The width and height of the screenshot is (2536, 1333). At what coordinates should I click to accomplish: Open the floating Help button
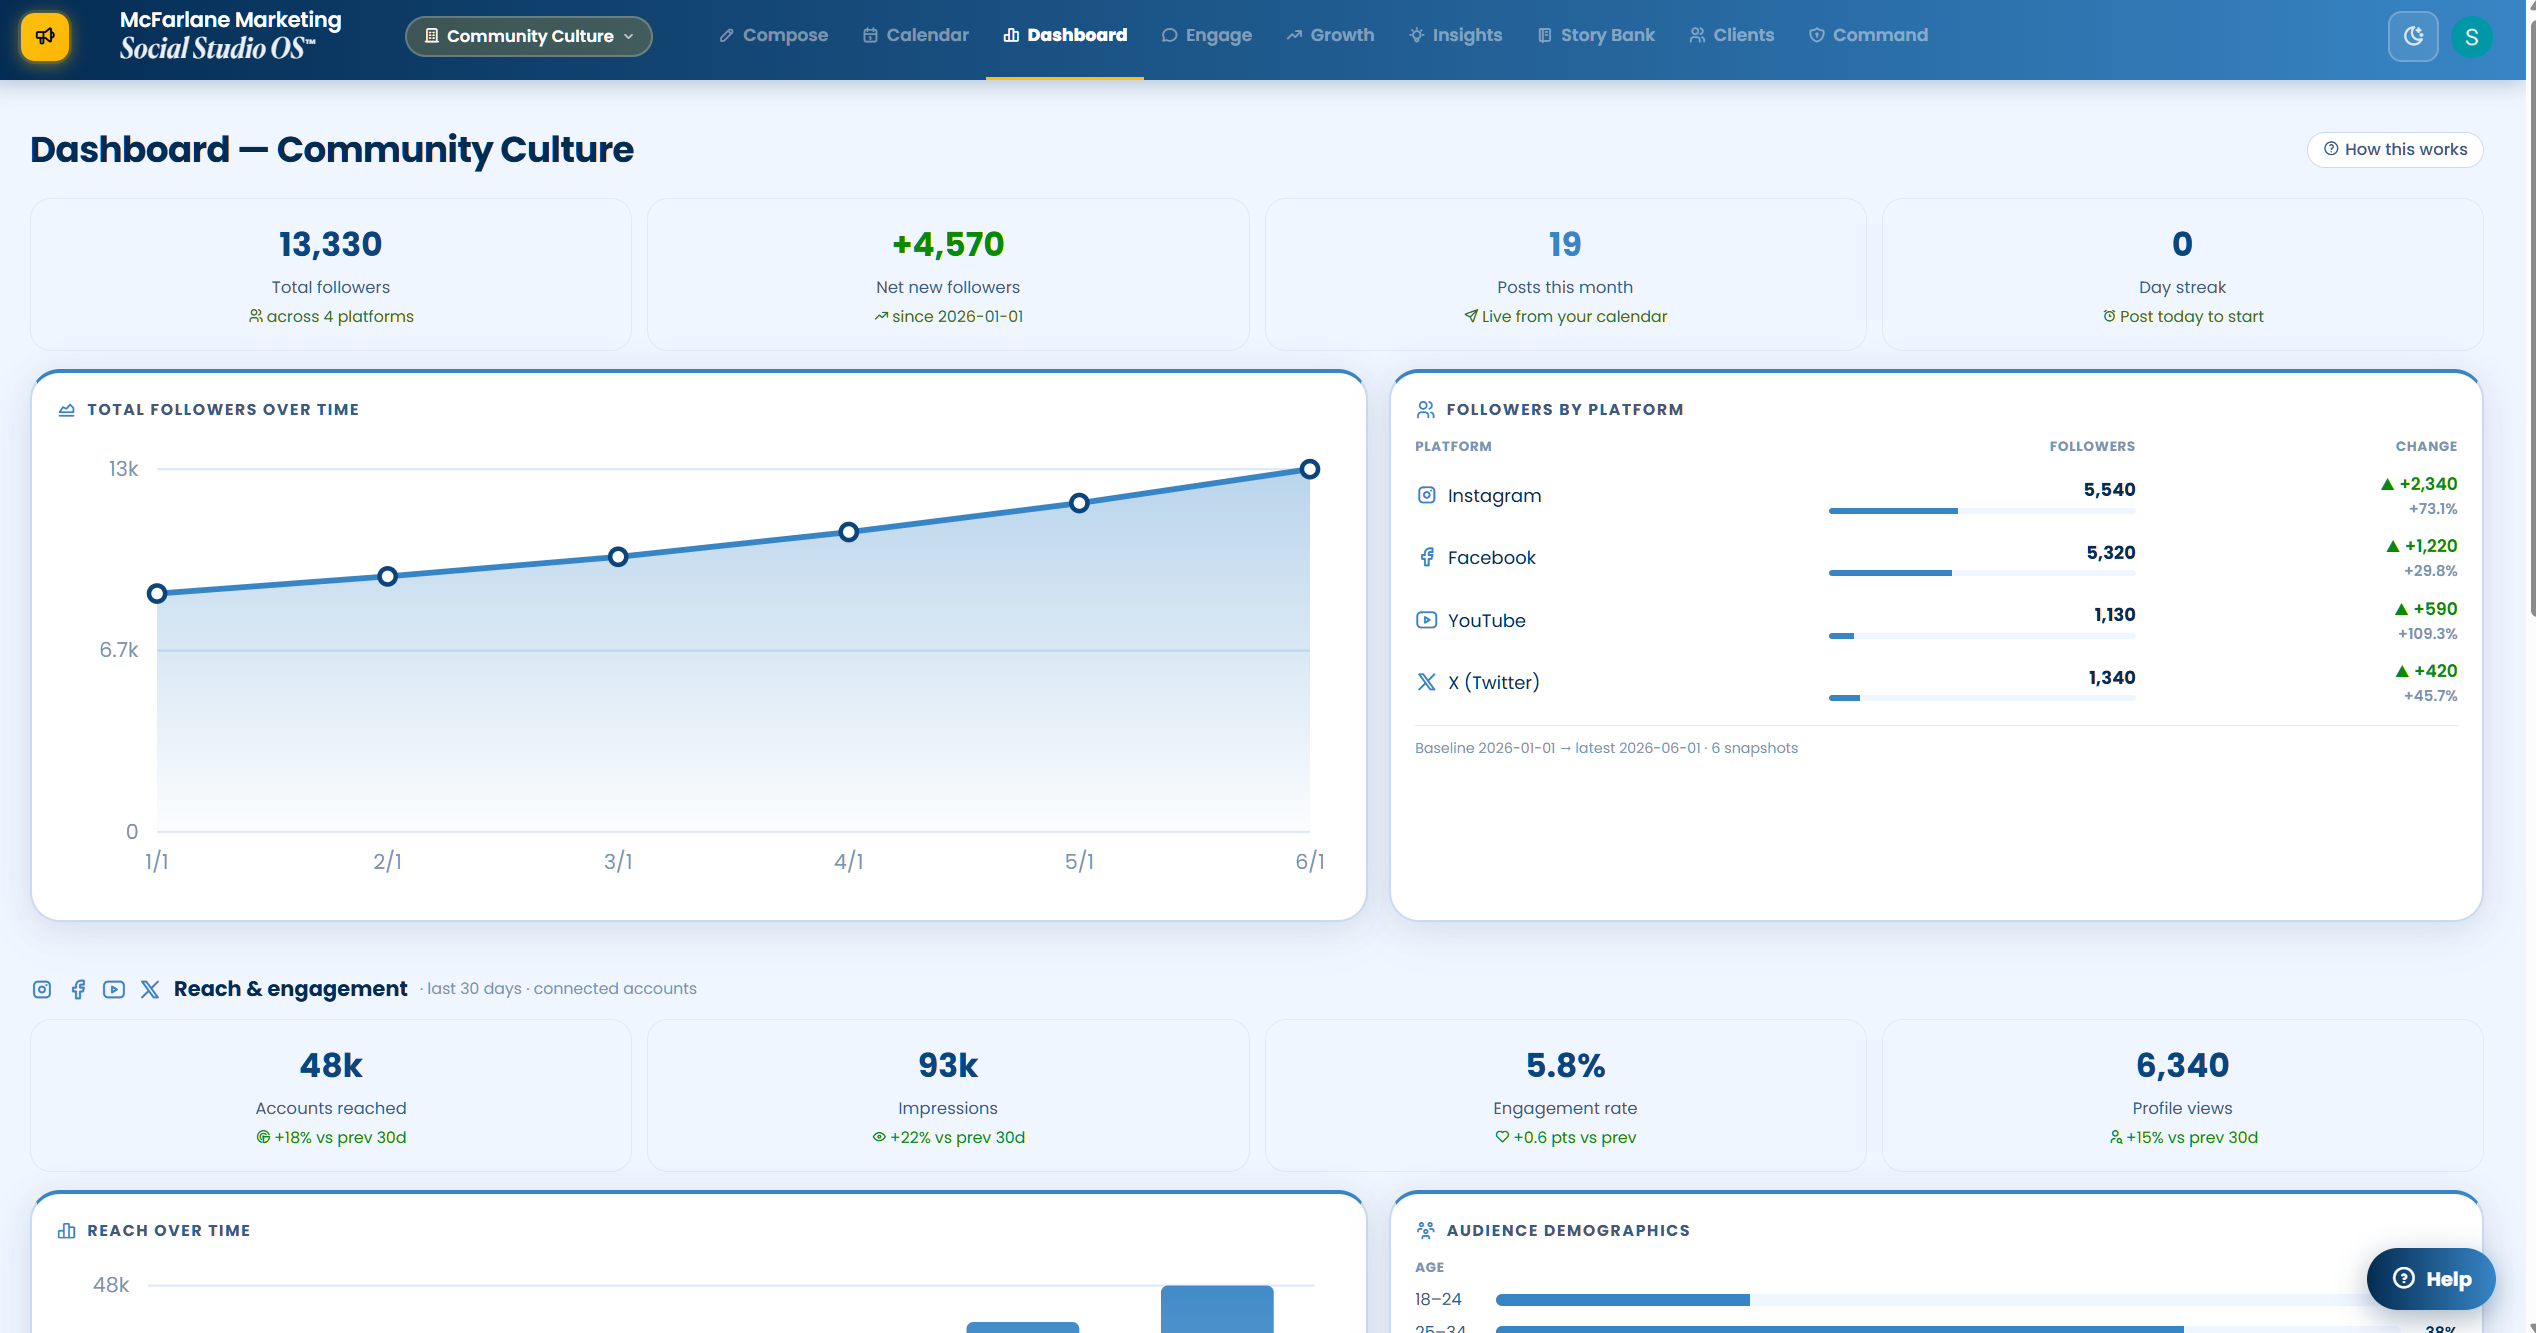click(x=2431, y=1278)
